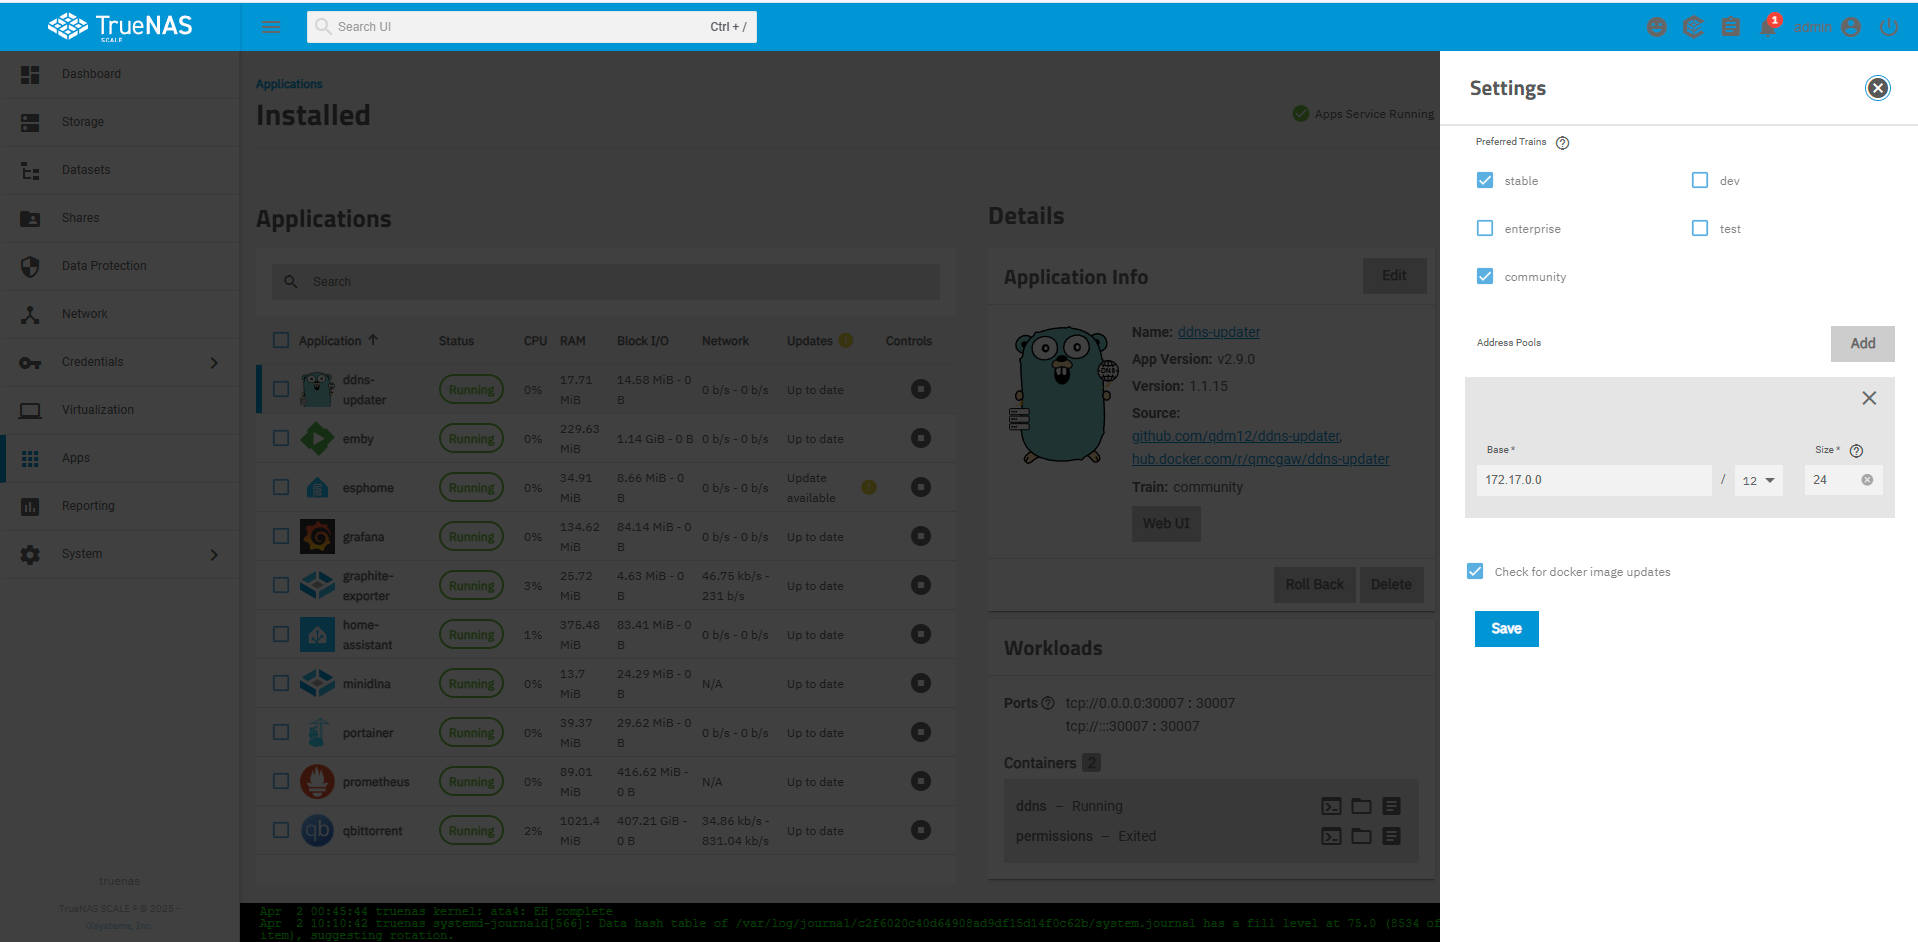1918x942 pixels.
Task: Remove the address pool entry
Action: [1869, 398]
